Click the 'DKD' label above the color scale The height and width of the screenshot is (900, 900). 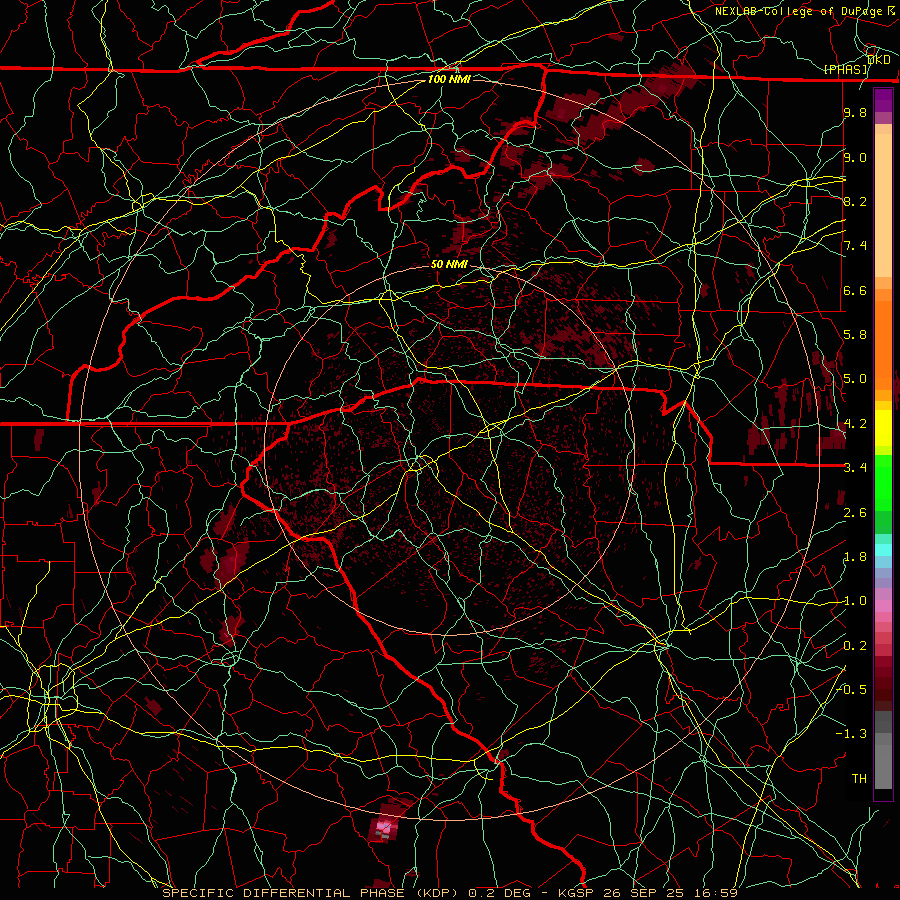click(879, 60)
